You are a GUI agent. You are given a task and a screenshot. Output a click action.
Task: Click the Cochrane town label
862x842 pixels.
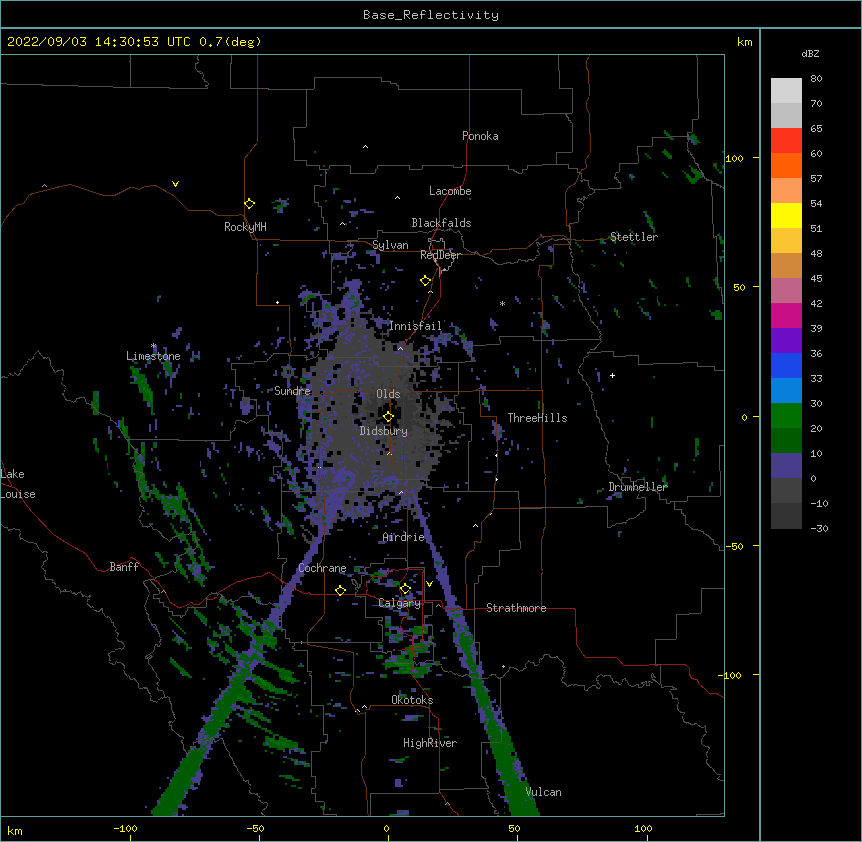click(x=322, y=568)
